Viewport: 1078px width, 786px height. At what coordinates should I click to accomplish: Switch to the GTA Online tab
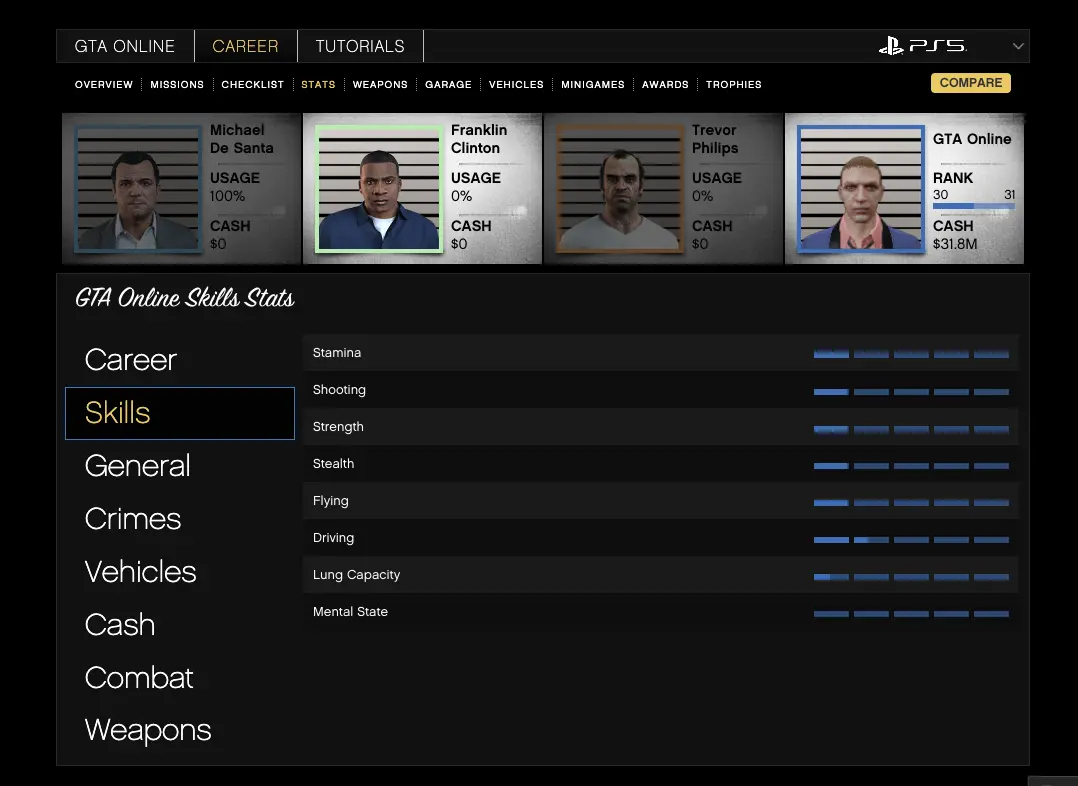(125, 46)
